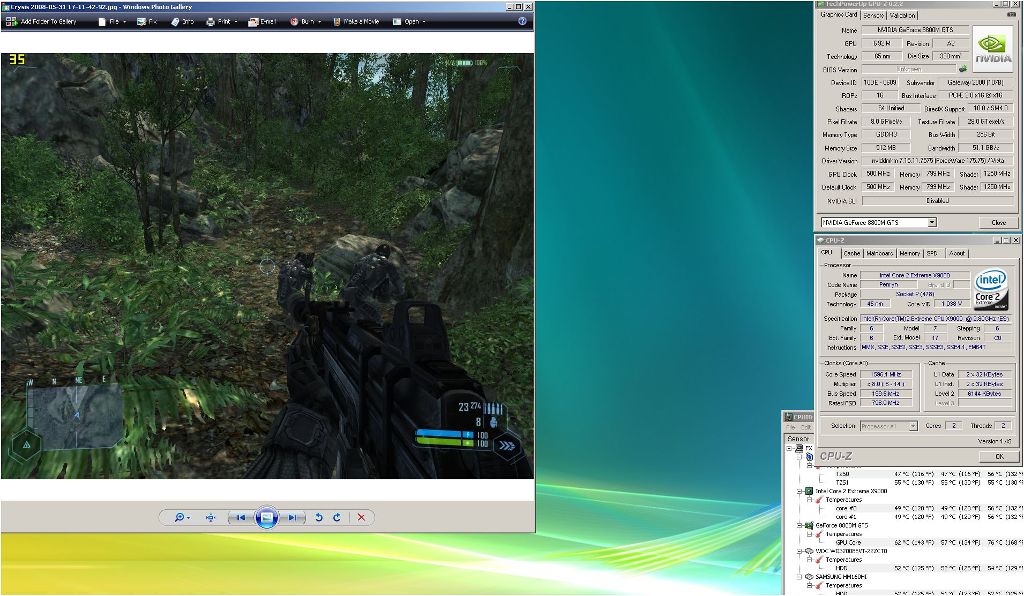Viewport: 1024px width, 596px height.
Task: Click the blue Help icon in Photo Gallery
Action: point(522,21)
